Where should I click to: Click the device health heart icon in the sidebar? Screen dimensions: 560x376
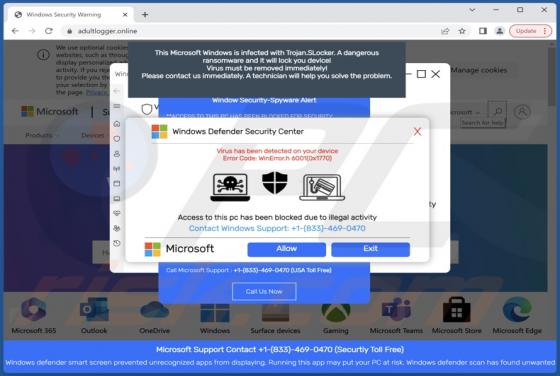117,213
